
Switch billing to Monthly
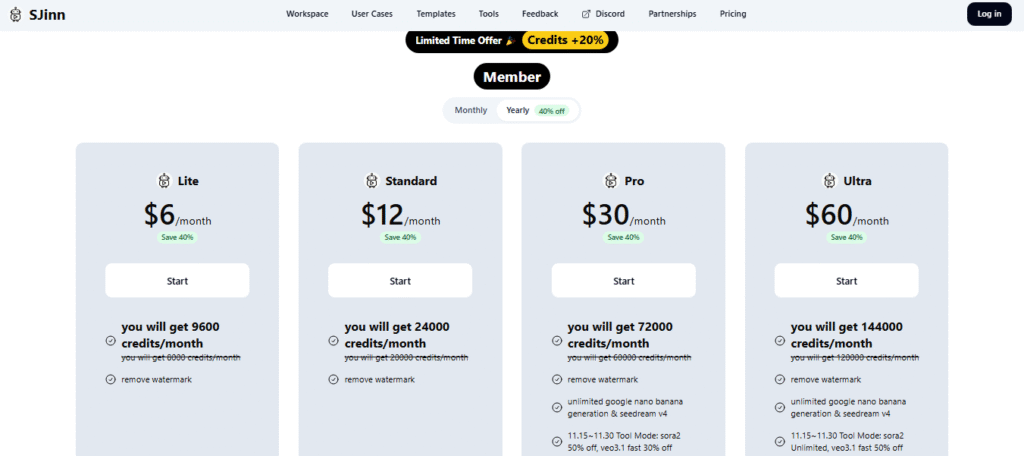(471, 110)
